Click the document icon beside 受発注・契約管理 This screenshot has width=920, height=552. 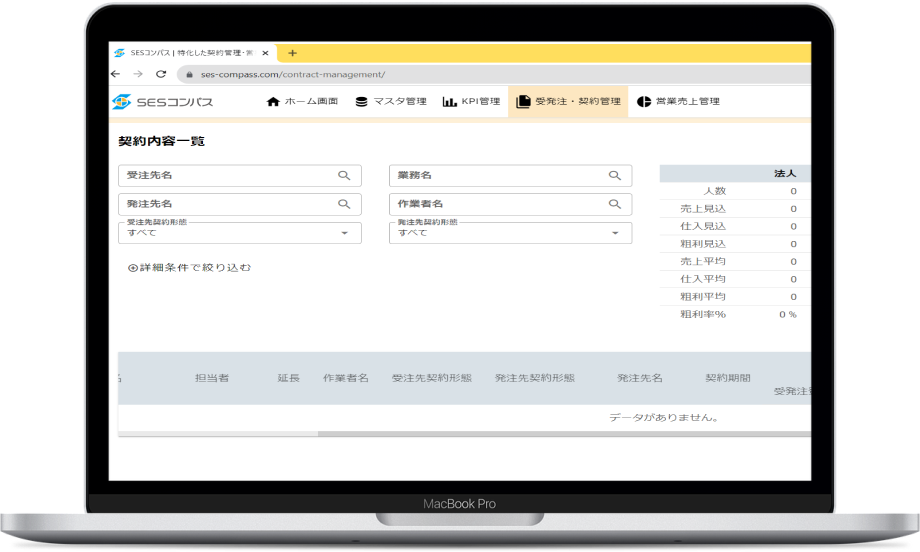pos(523,101)
